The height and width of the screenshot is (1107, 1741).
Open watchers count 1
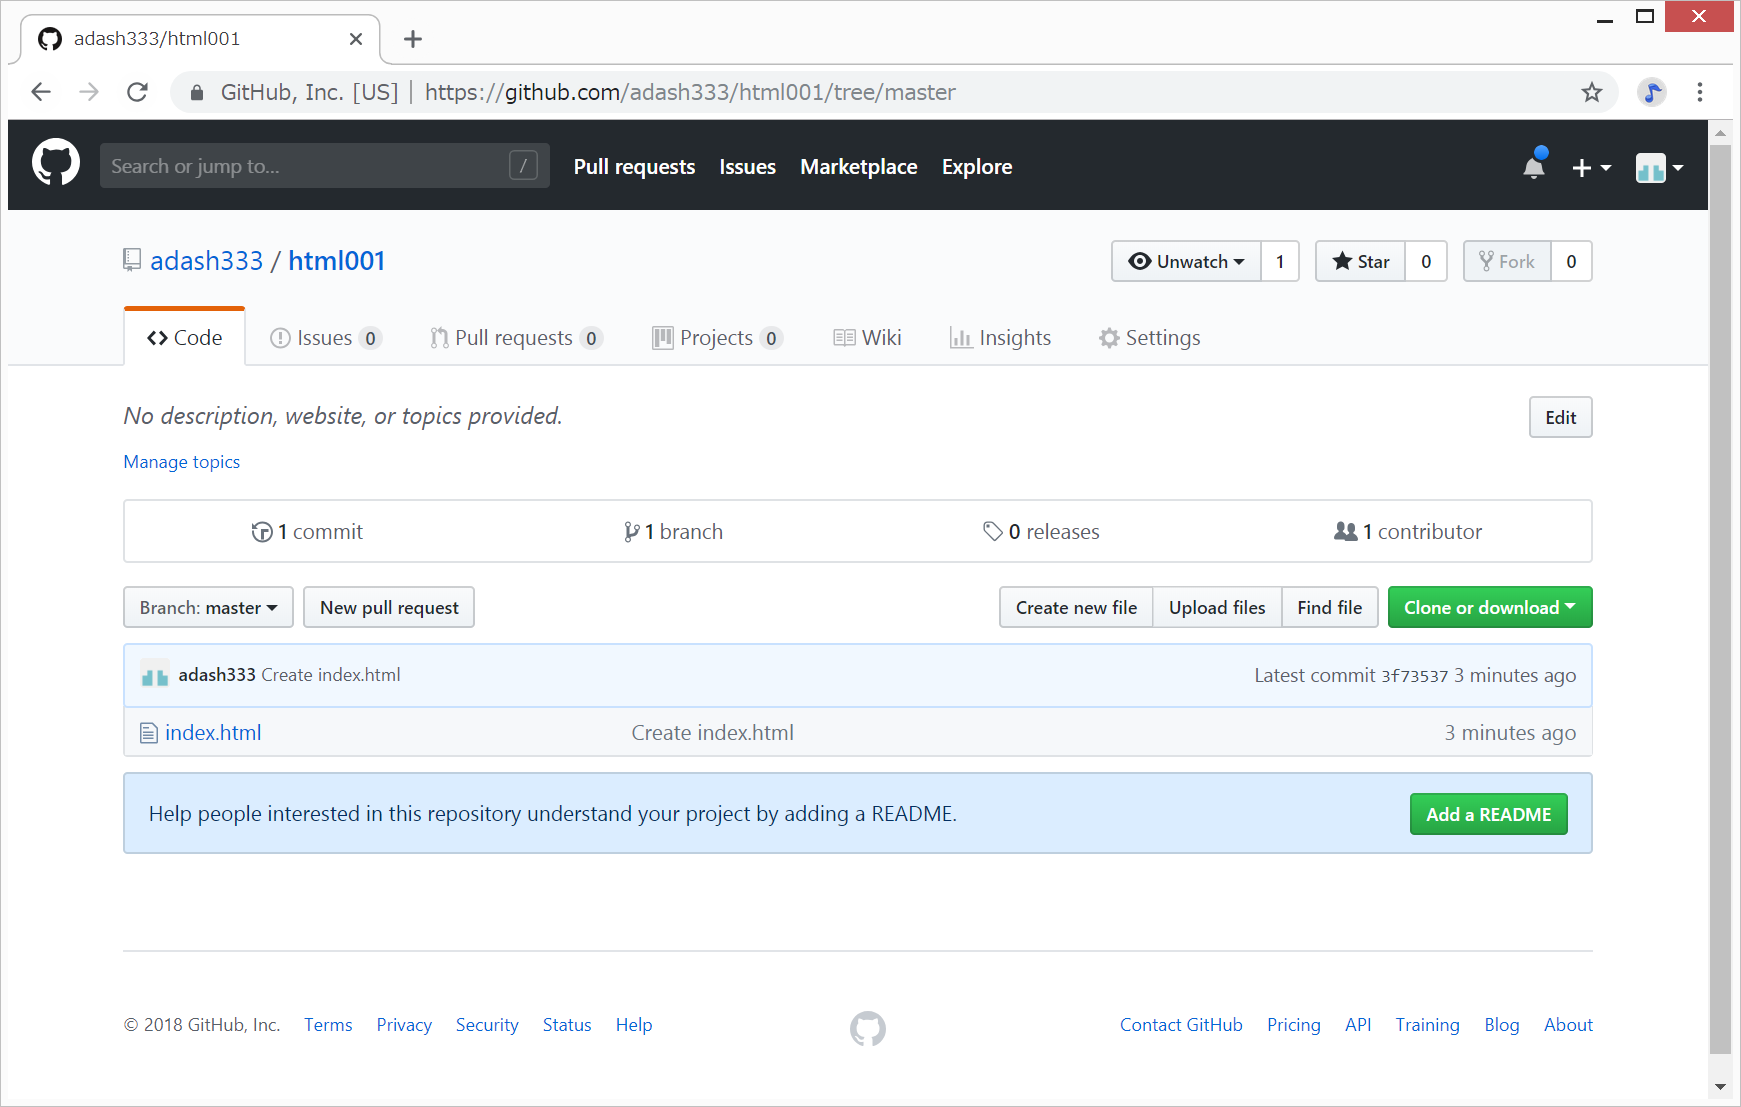[x=1280, y=261]
